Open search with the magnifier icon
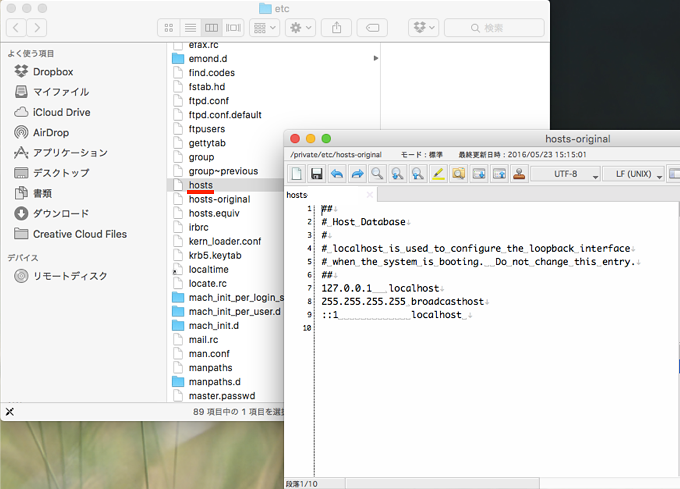The image size is (680, 489). 377,174
